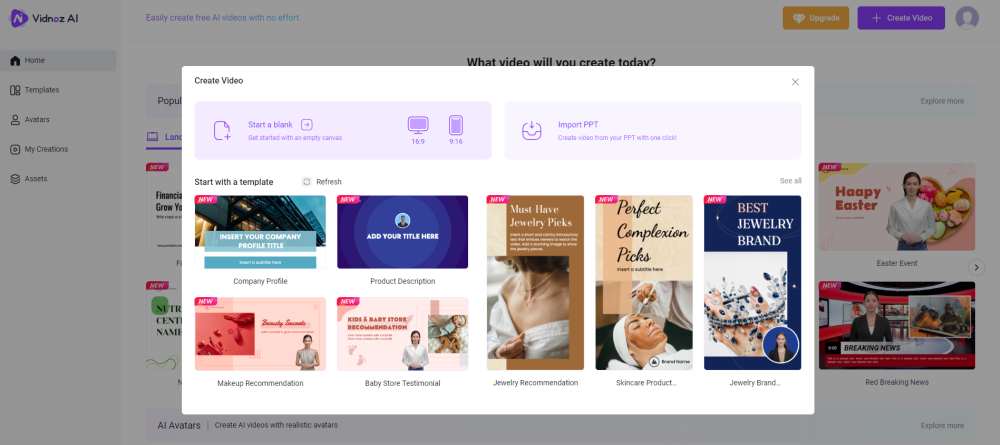
Task: Click the Create Video button
Action: 901,18
